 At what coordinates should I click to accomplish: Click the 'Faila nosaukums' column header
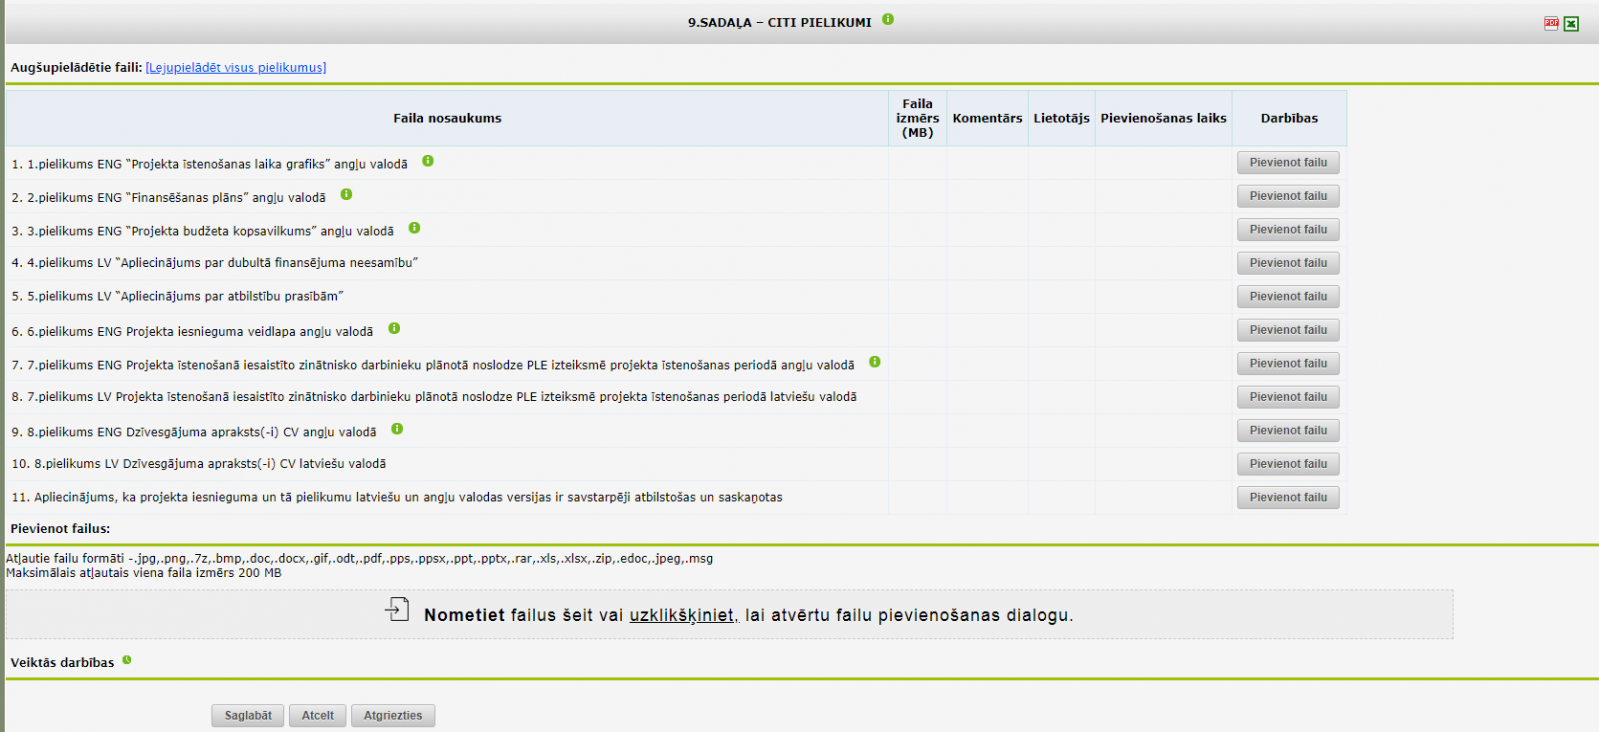(447, 118)
